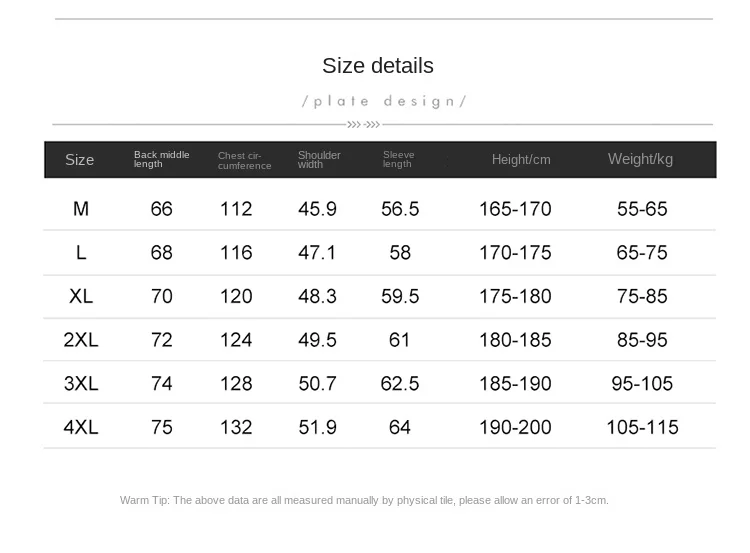The width and height of the screenshot is (750, 553).
Task: Click the Warm Tip note text
Action: (x=364, y=500)
